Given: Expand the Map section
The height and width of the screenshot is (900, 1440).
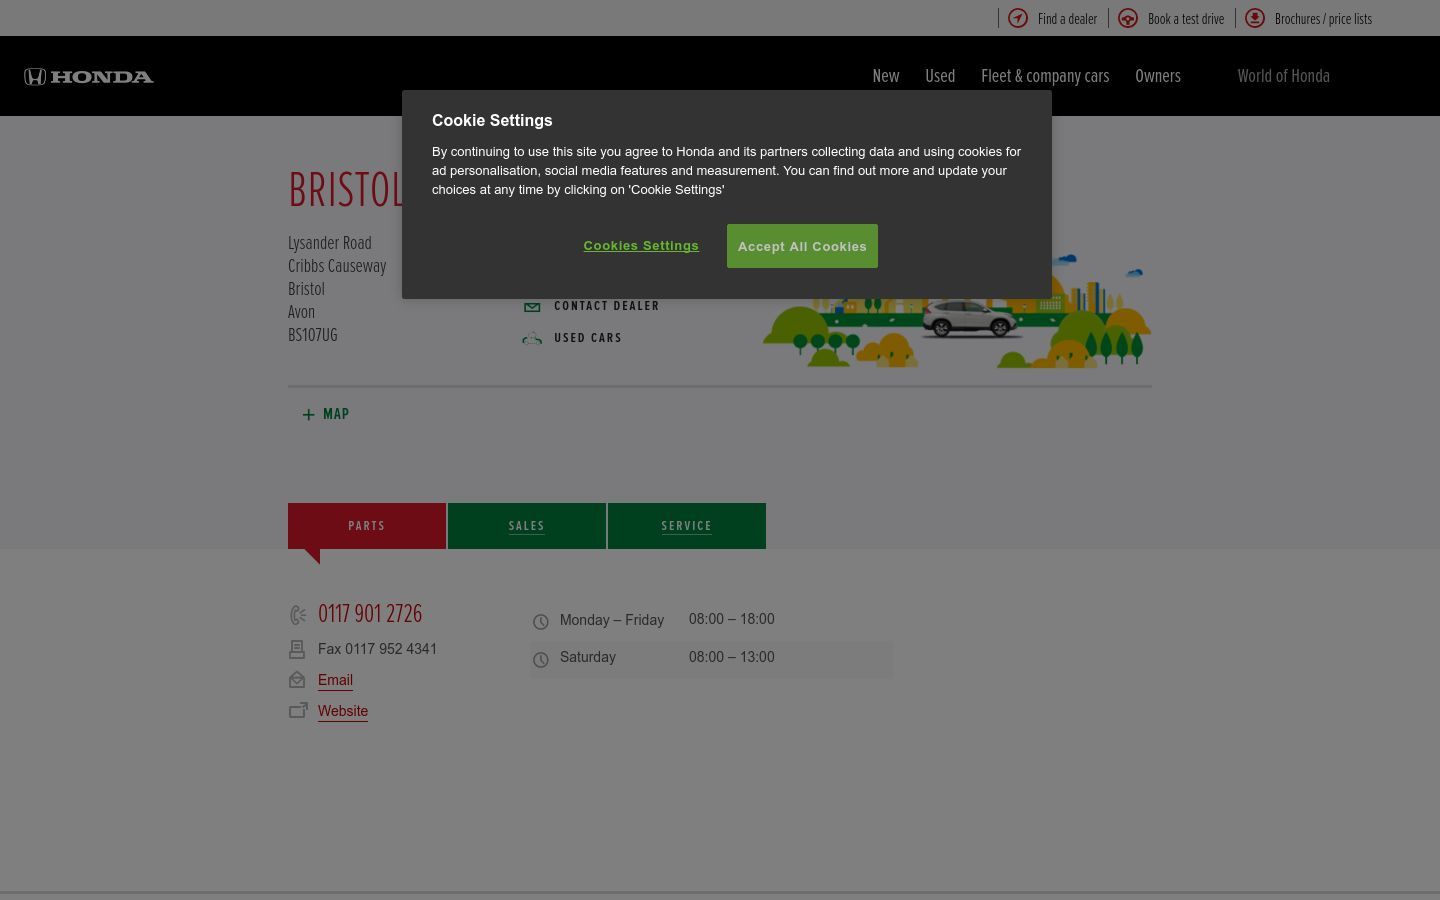Looking at the screenshot, I should coord(336,414).
